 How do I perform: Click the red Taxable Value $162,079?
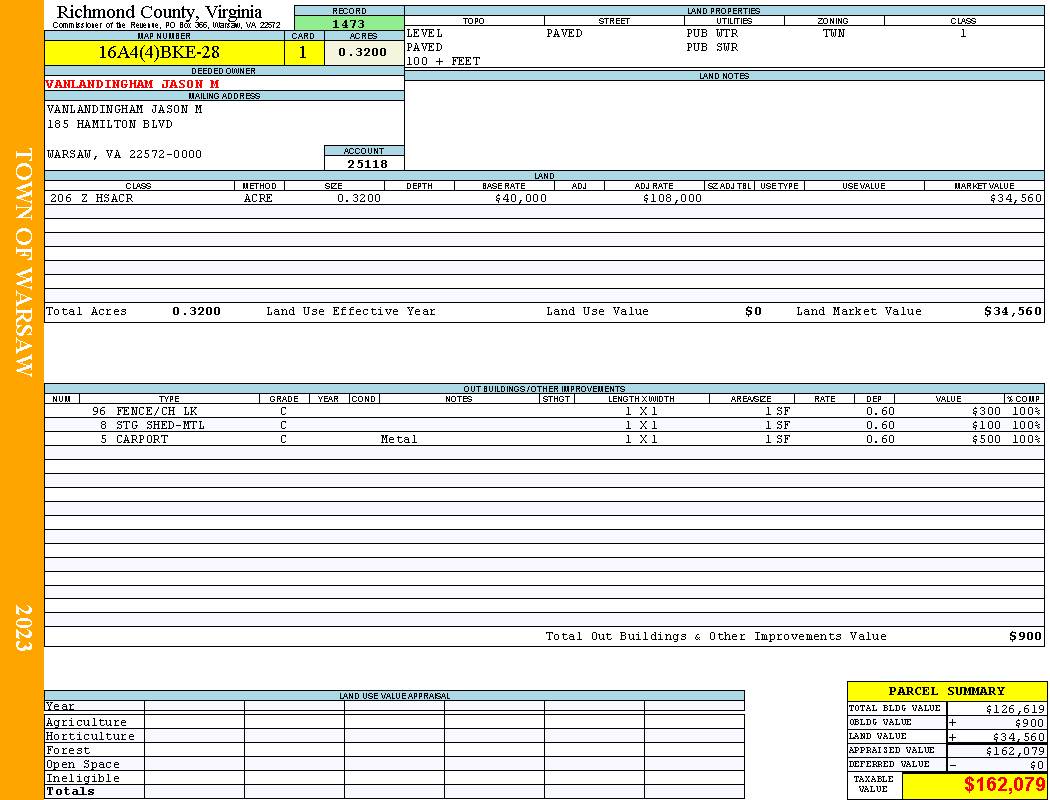coord(1004,785)
